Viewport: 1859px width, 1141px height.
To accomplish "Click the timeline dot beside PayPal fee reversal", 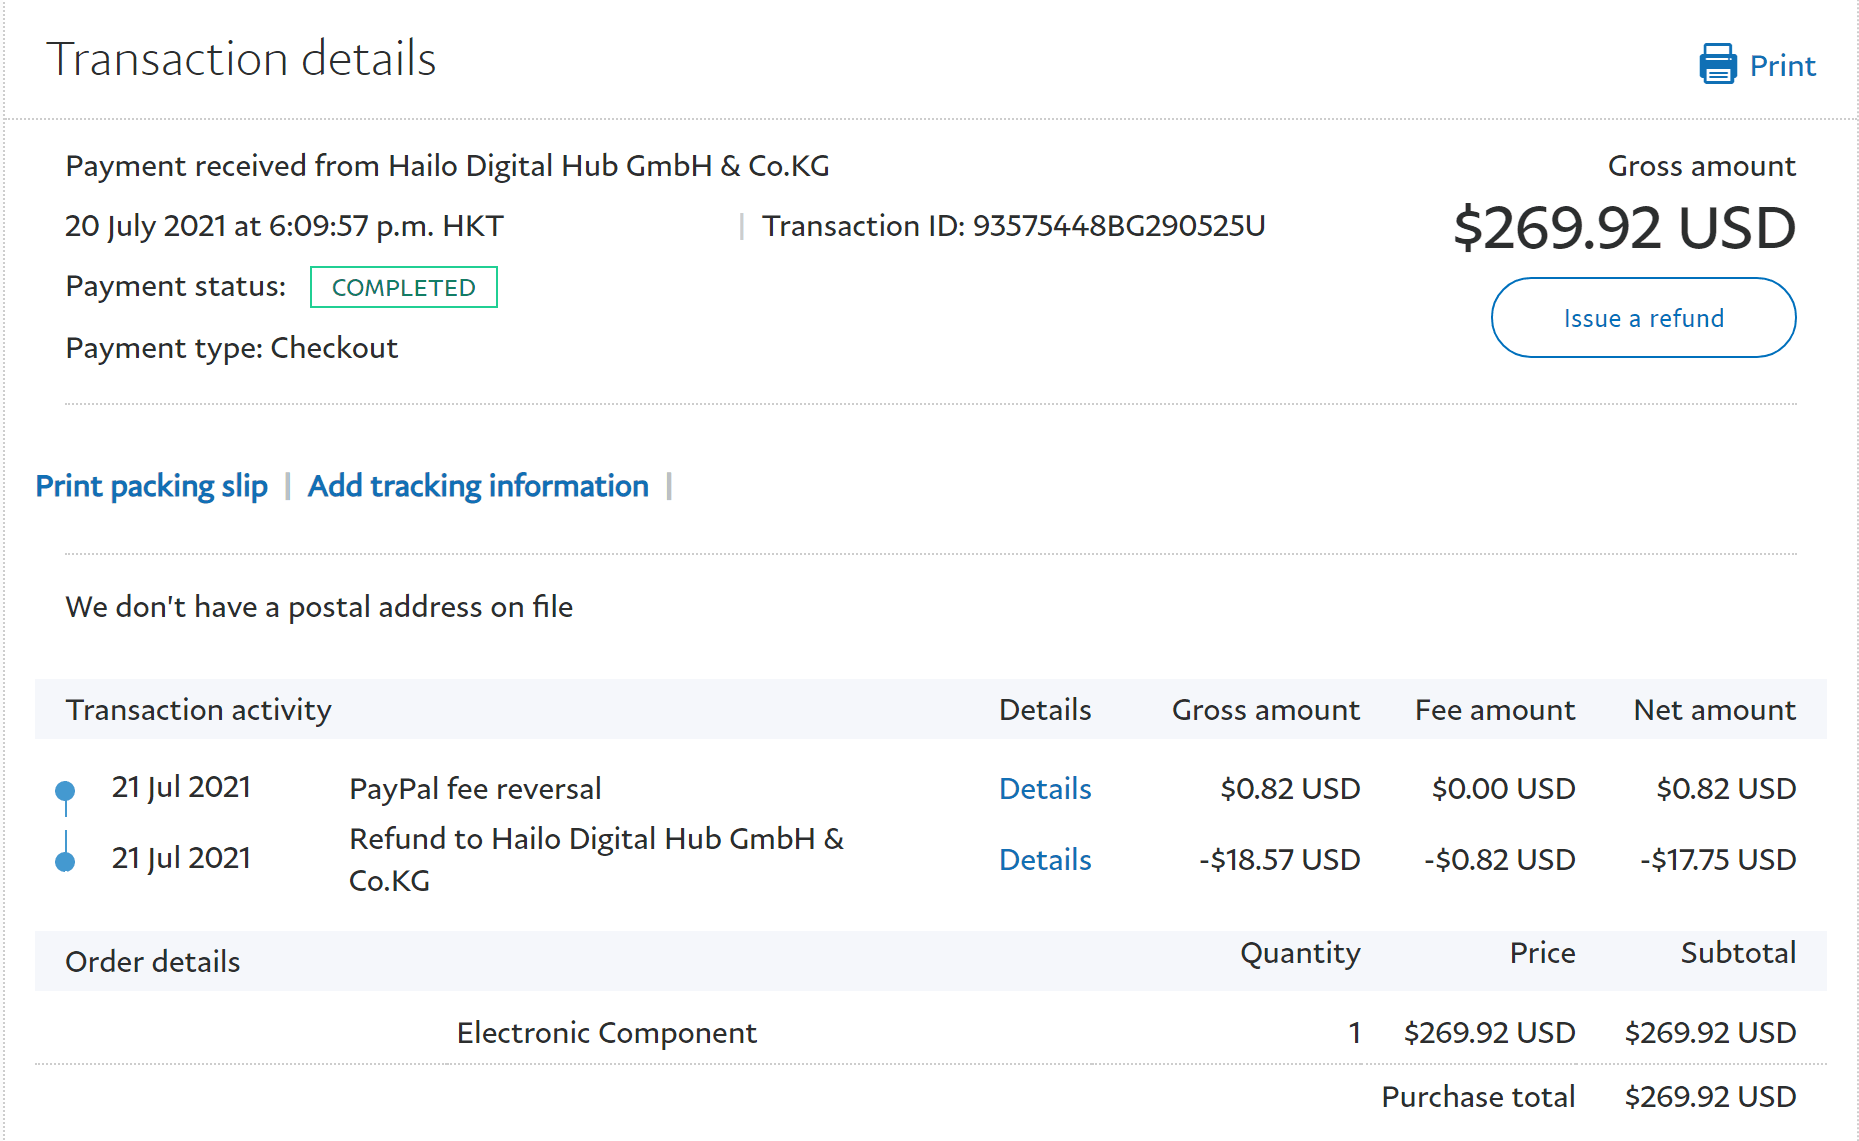I will (65, 791).
